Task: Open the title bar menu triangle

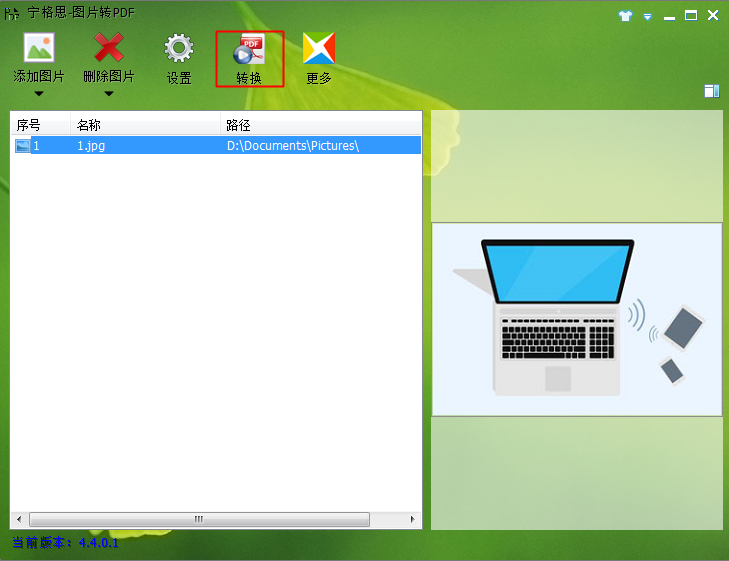Action: tap(648, 17)
